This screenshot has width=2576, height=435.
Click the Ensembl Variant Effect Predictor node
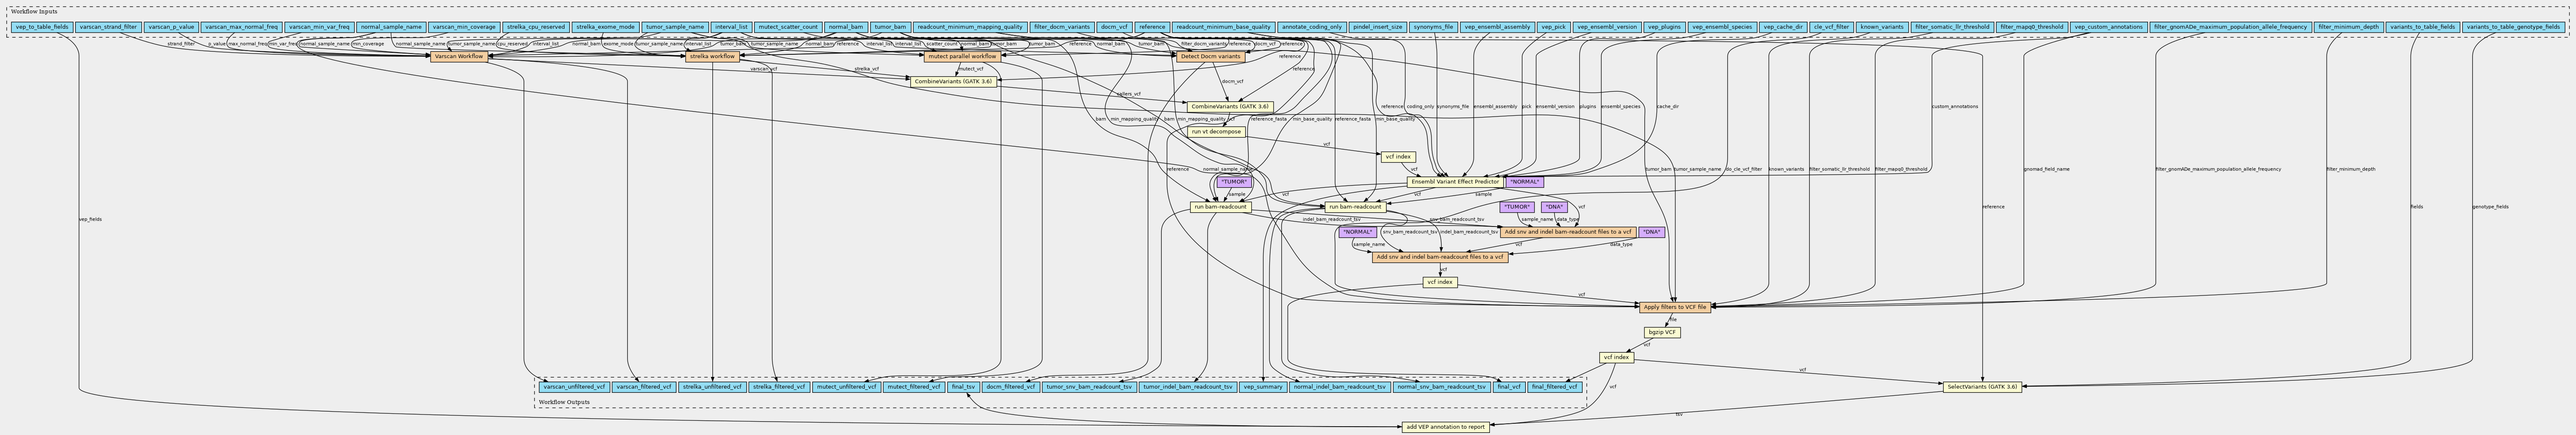1454,182
